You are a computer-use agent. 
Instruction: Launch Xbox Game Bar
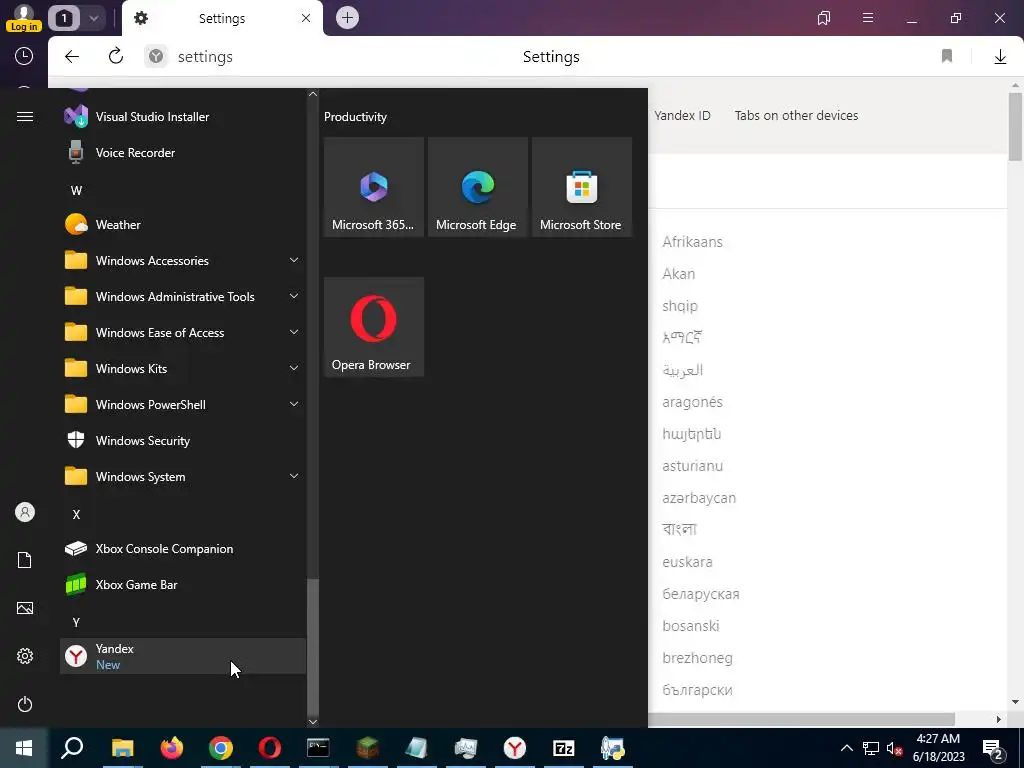[183, 584]
